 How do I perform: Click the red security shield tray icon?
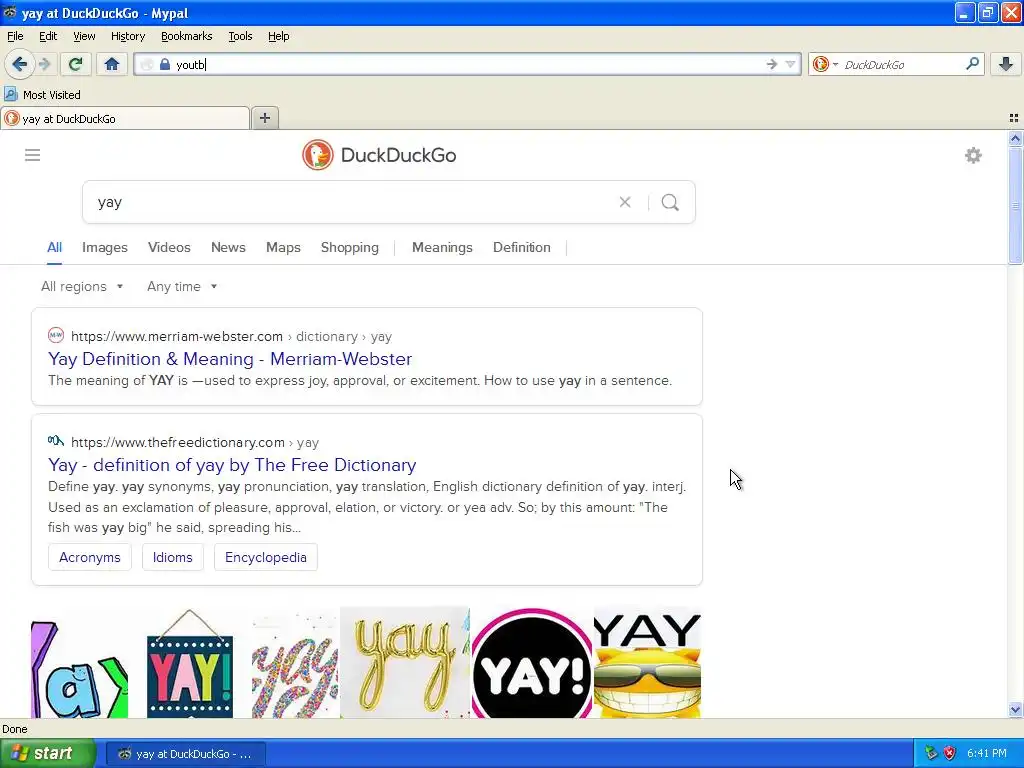point(949,754)
